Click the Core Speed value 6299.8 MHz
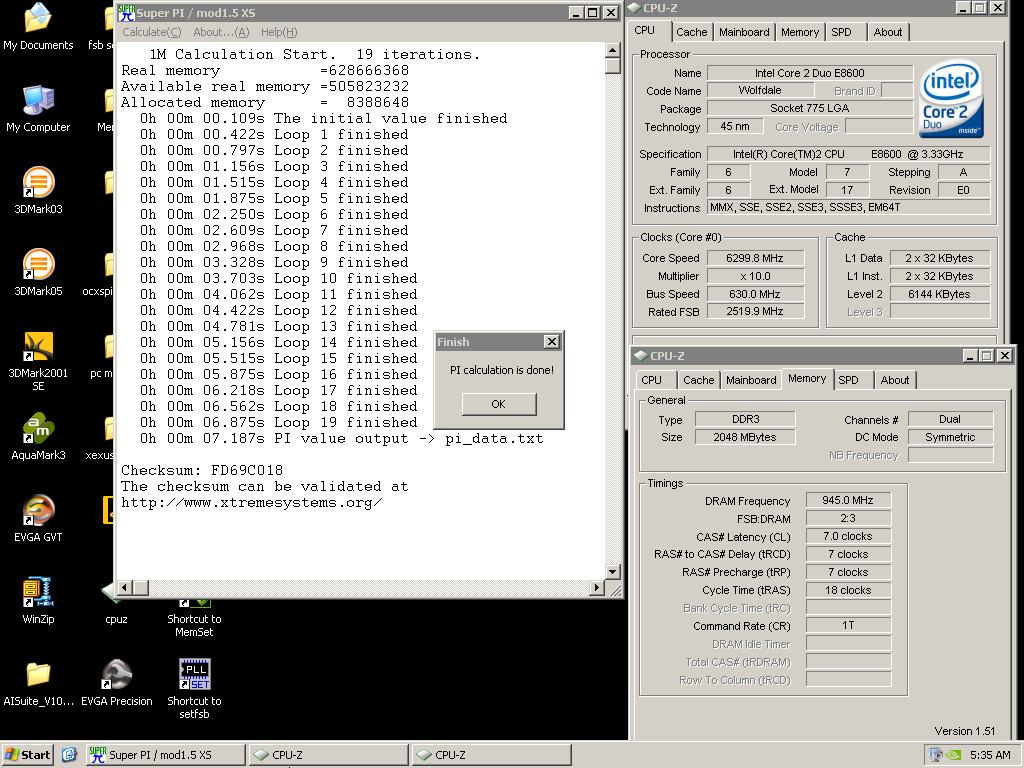This screenshot has height=768, width=1024. pyautogui.click(x=755, y=258)
